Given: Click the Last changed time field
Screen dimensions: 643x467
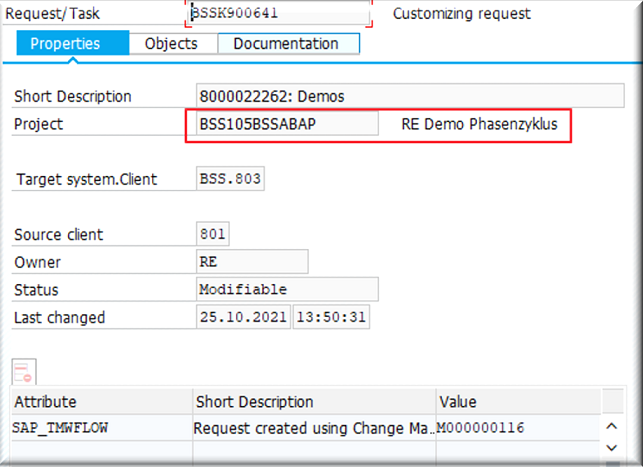Looking at the screenshot, I should [x=329, y=318].
